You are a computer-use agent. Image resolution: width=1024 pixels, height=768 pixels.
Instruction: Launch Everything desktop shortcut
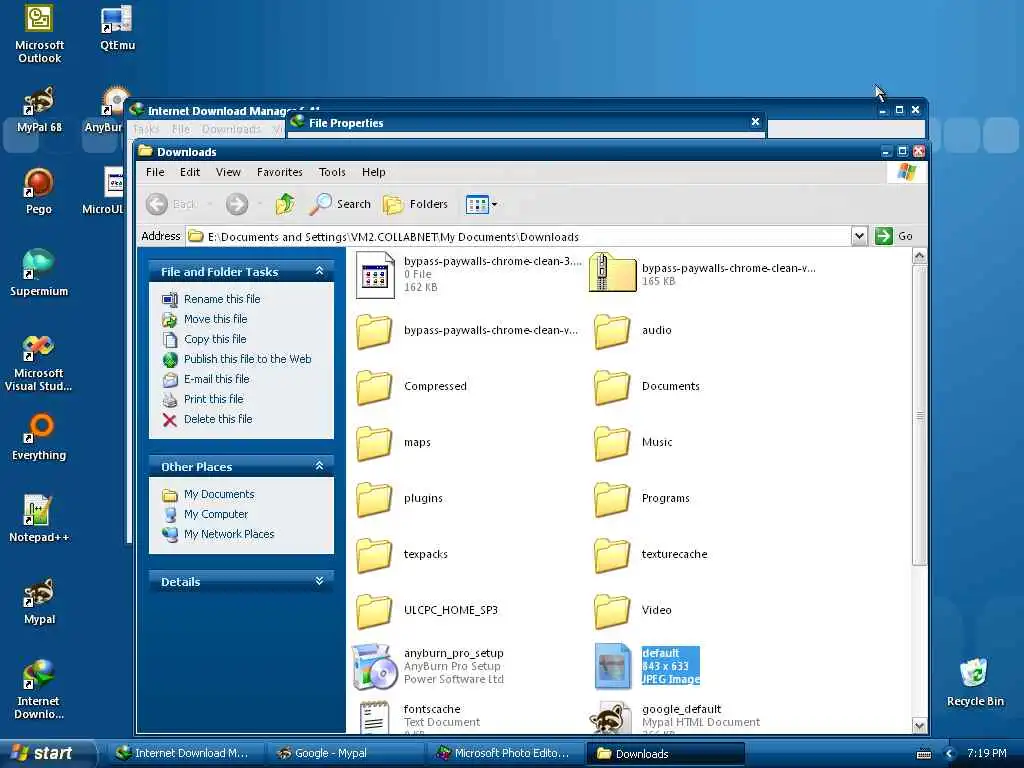coord(39,438)
